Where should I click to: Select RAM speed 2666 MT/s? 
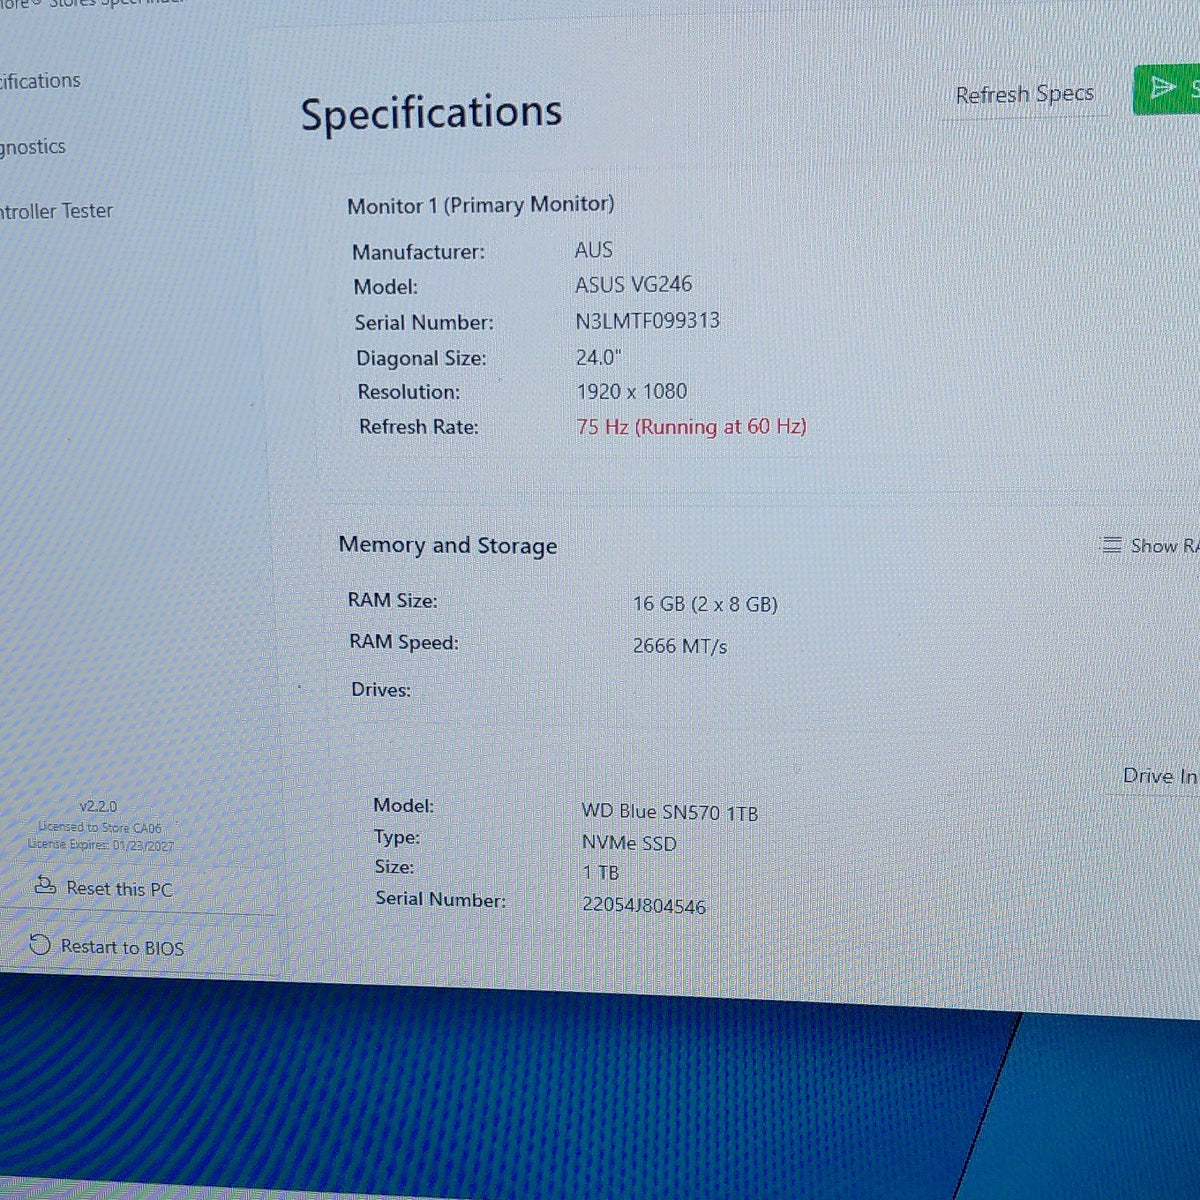(x=680, y=646)
